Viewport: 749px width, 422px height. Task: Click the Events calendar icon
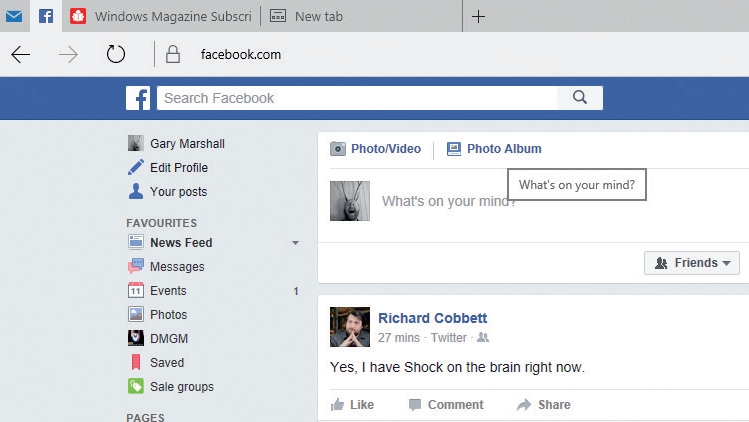[x=136, y=290]
